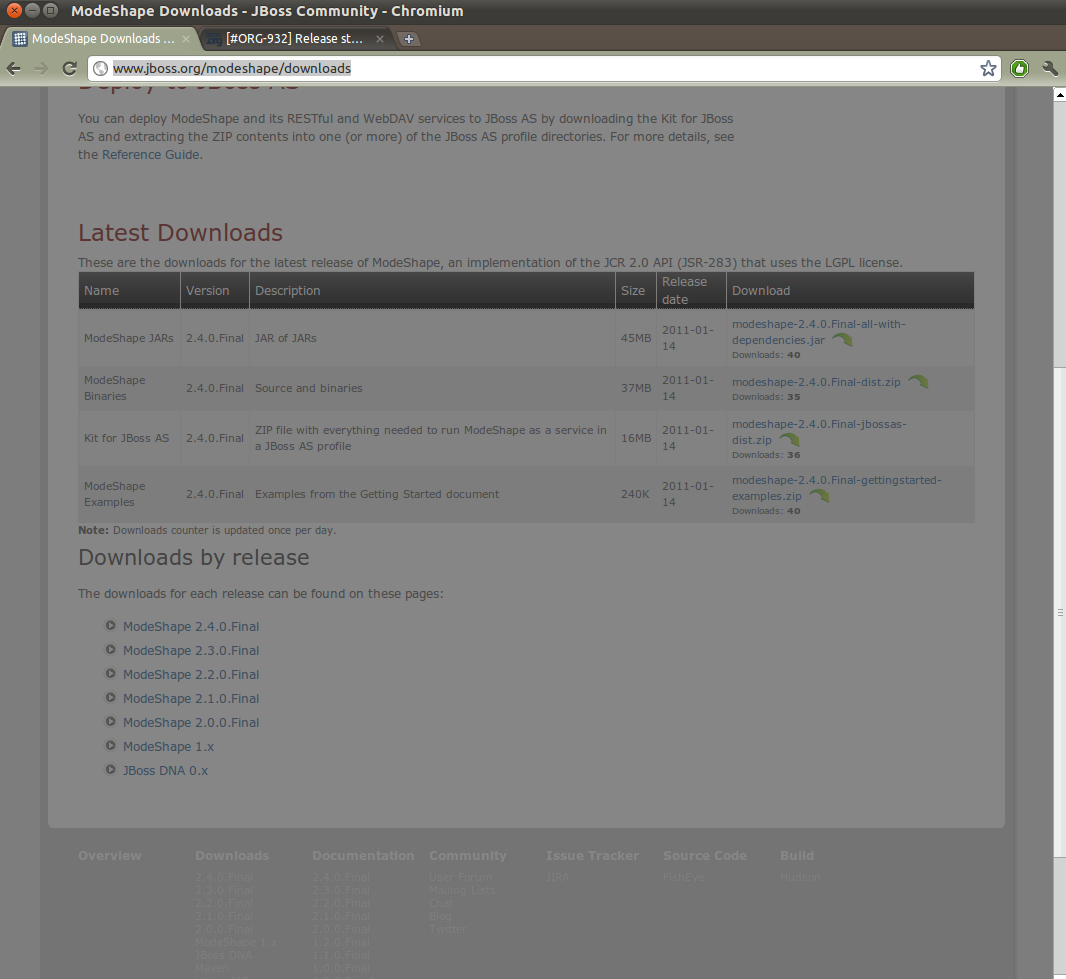This screenshot has width=1066, height=979.
Task: Download modeshape-2.4.0.Final-dist.zip
Action: click(x=816, y=382)
